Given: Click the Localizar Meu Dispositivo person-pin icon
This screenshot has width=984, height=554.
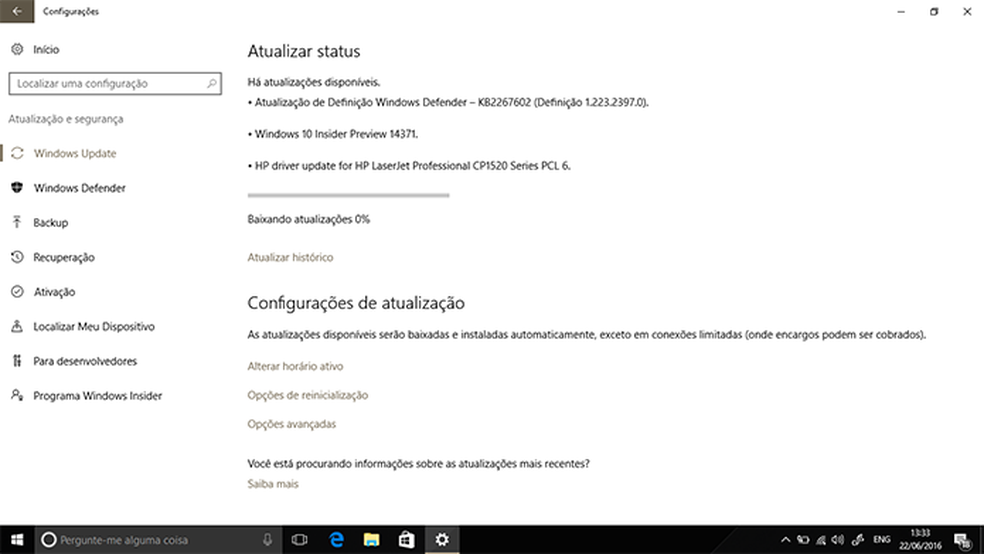Looking at the screenshot, I should coord(17,326).
